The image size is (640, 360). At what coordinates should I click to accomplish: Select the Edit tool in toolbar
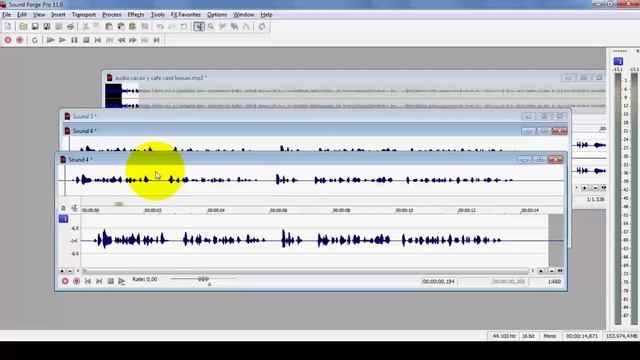point(199,27)
